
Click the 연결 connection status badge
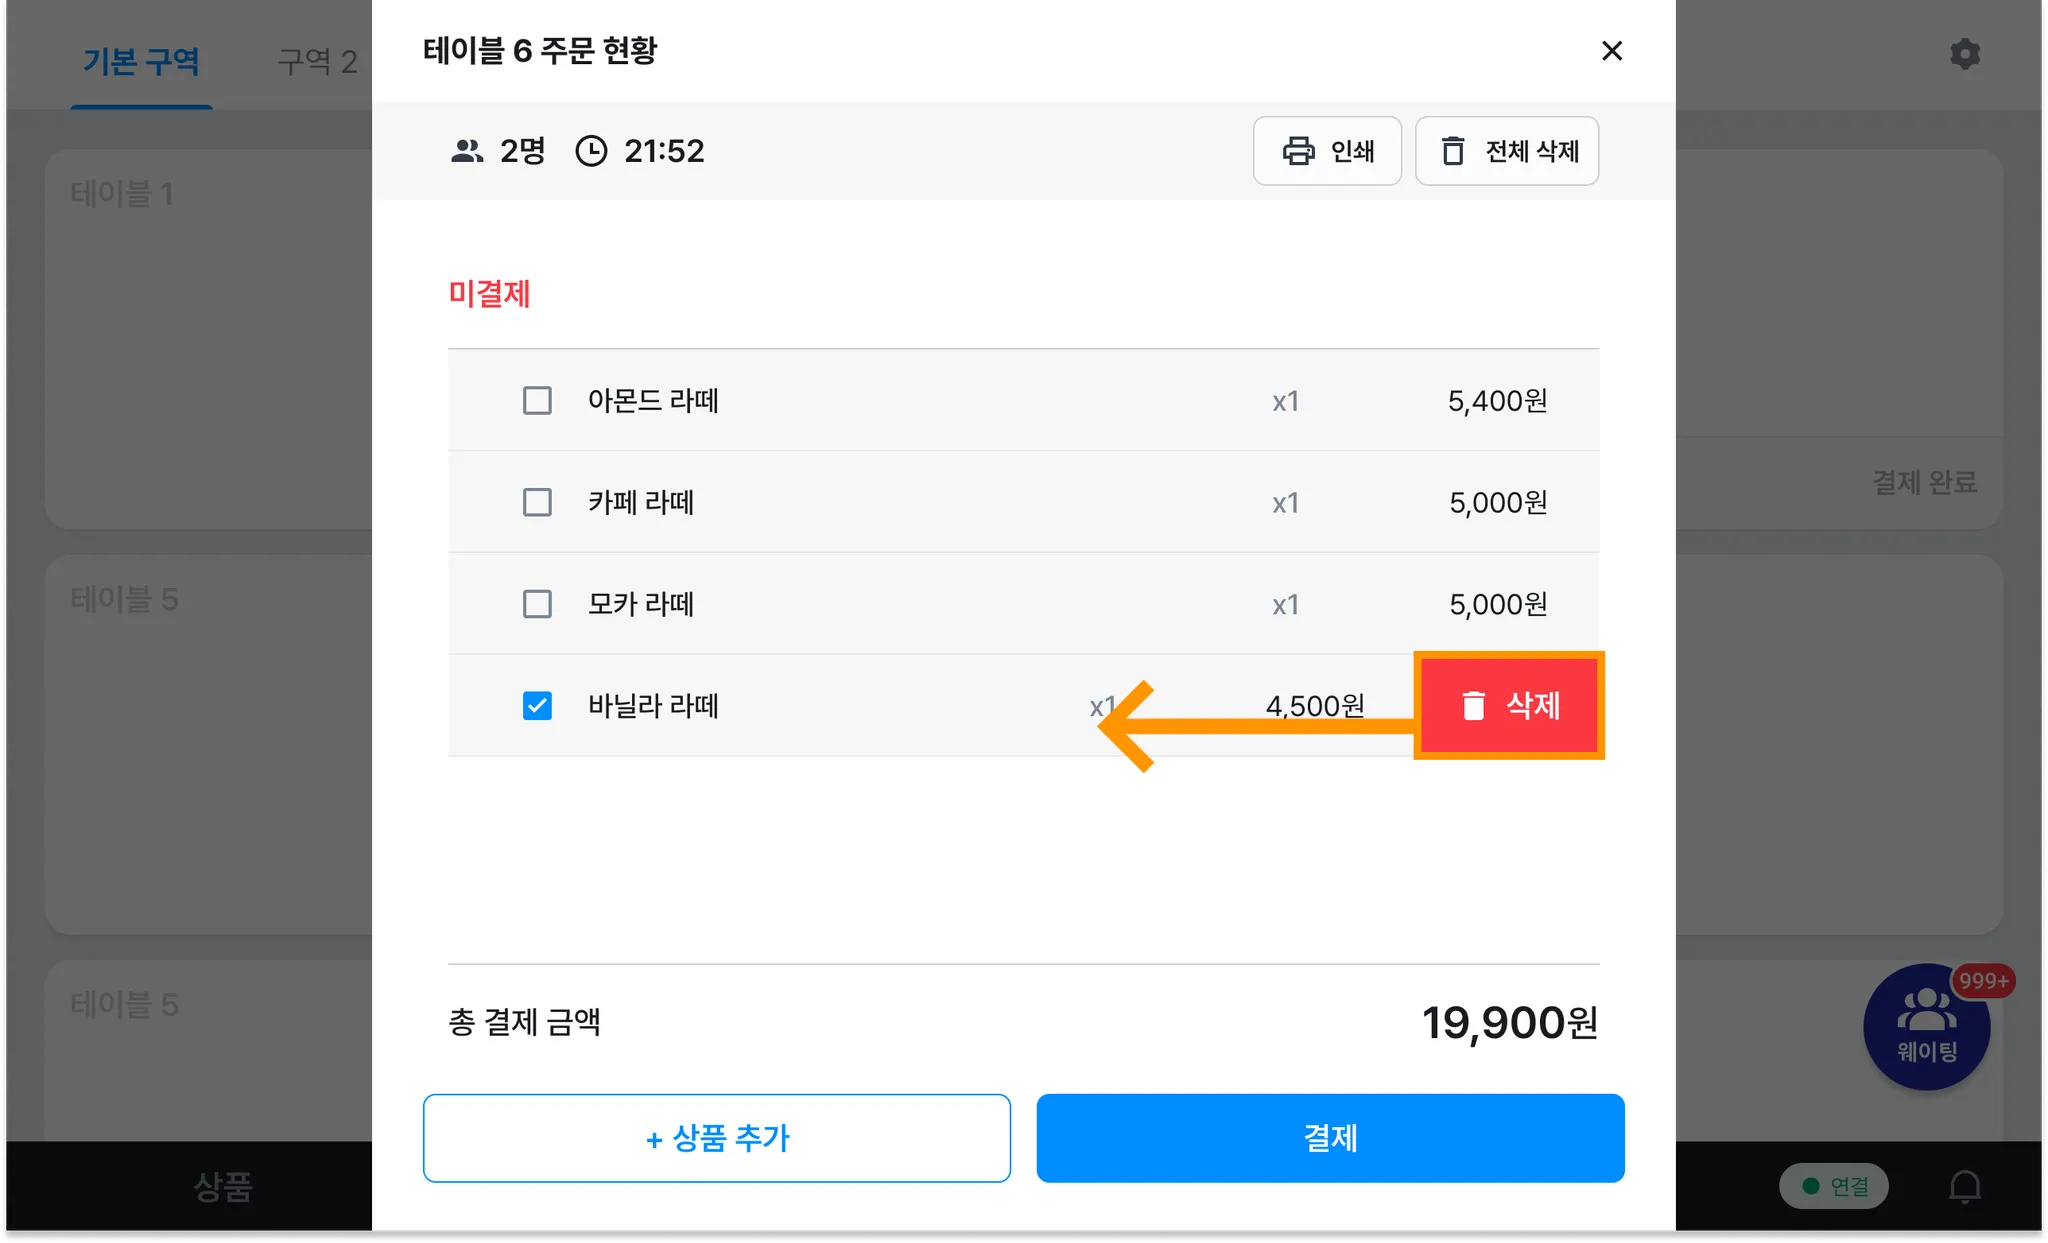tap(1834, 1186)
